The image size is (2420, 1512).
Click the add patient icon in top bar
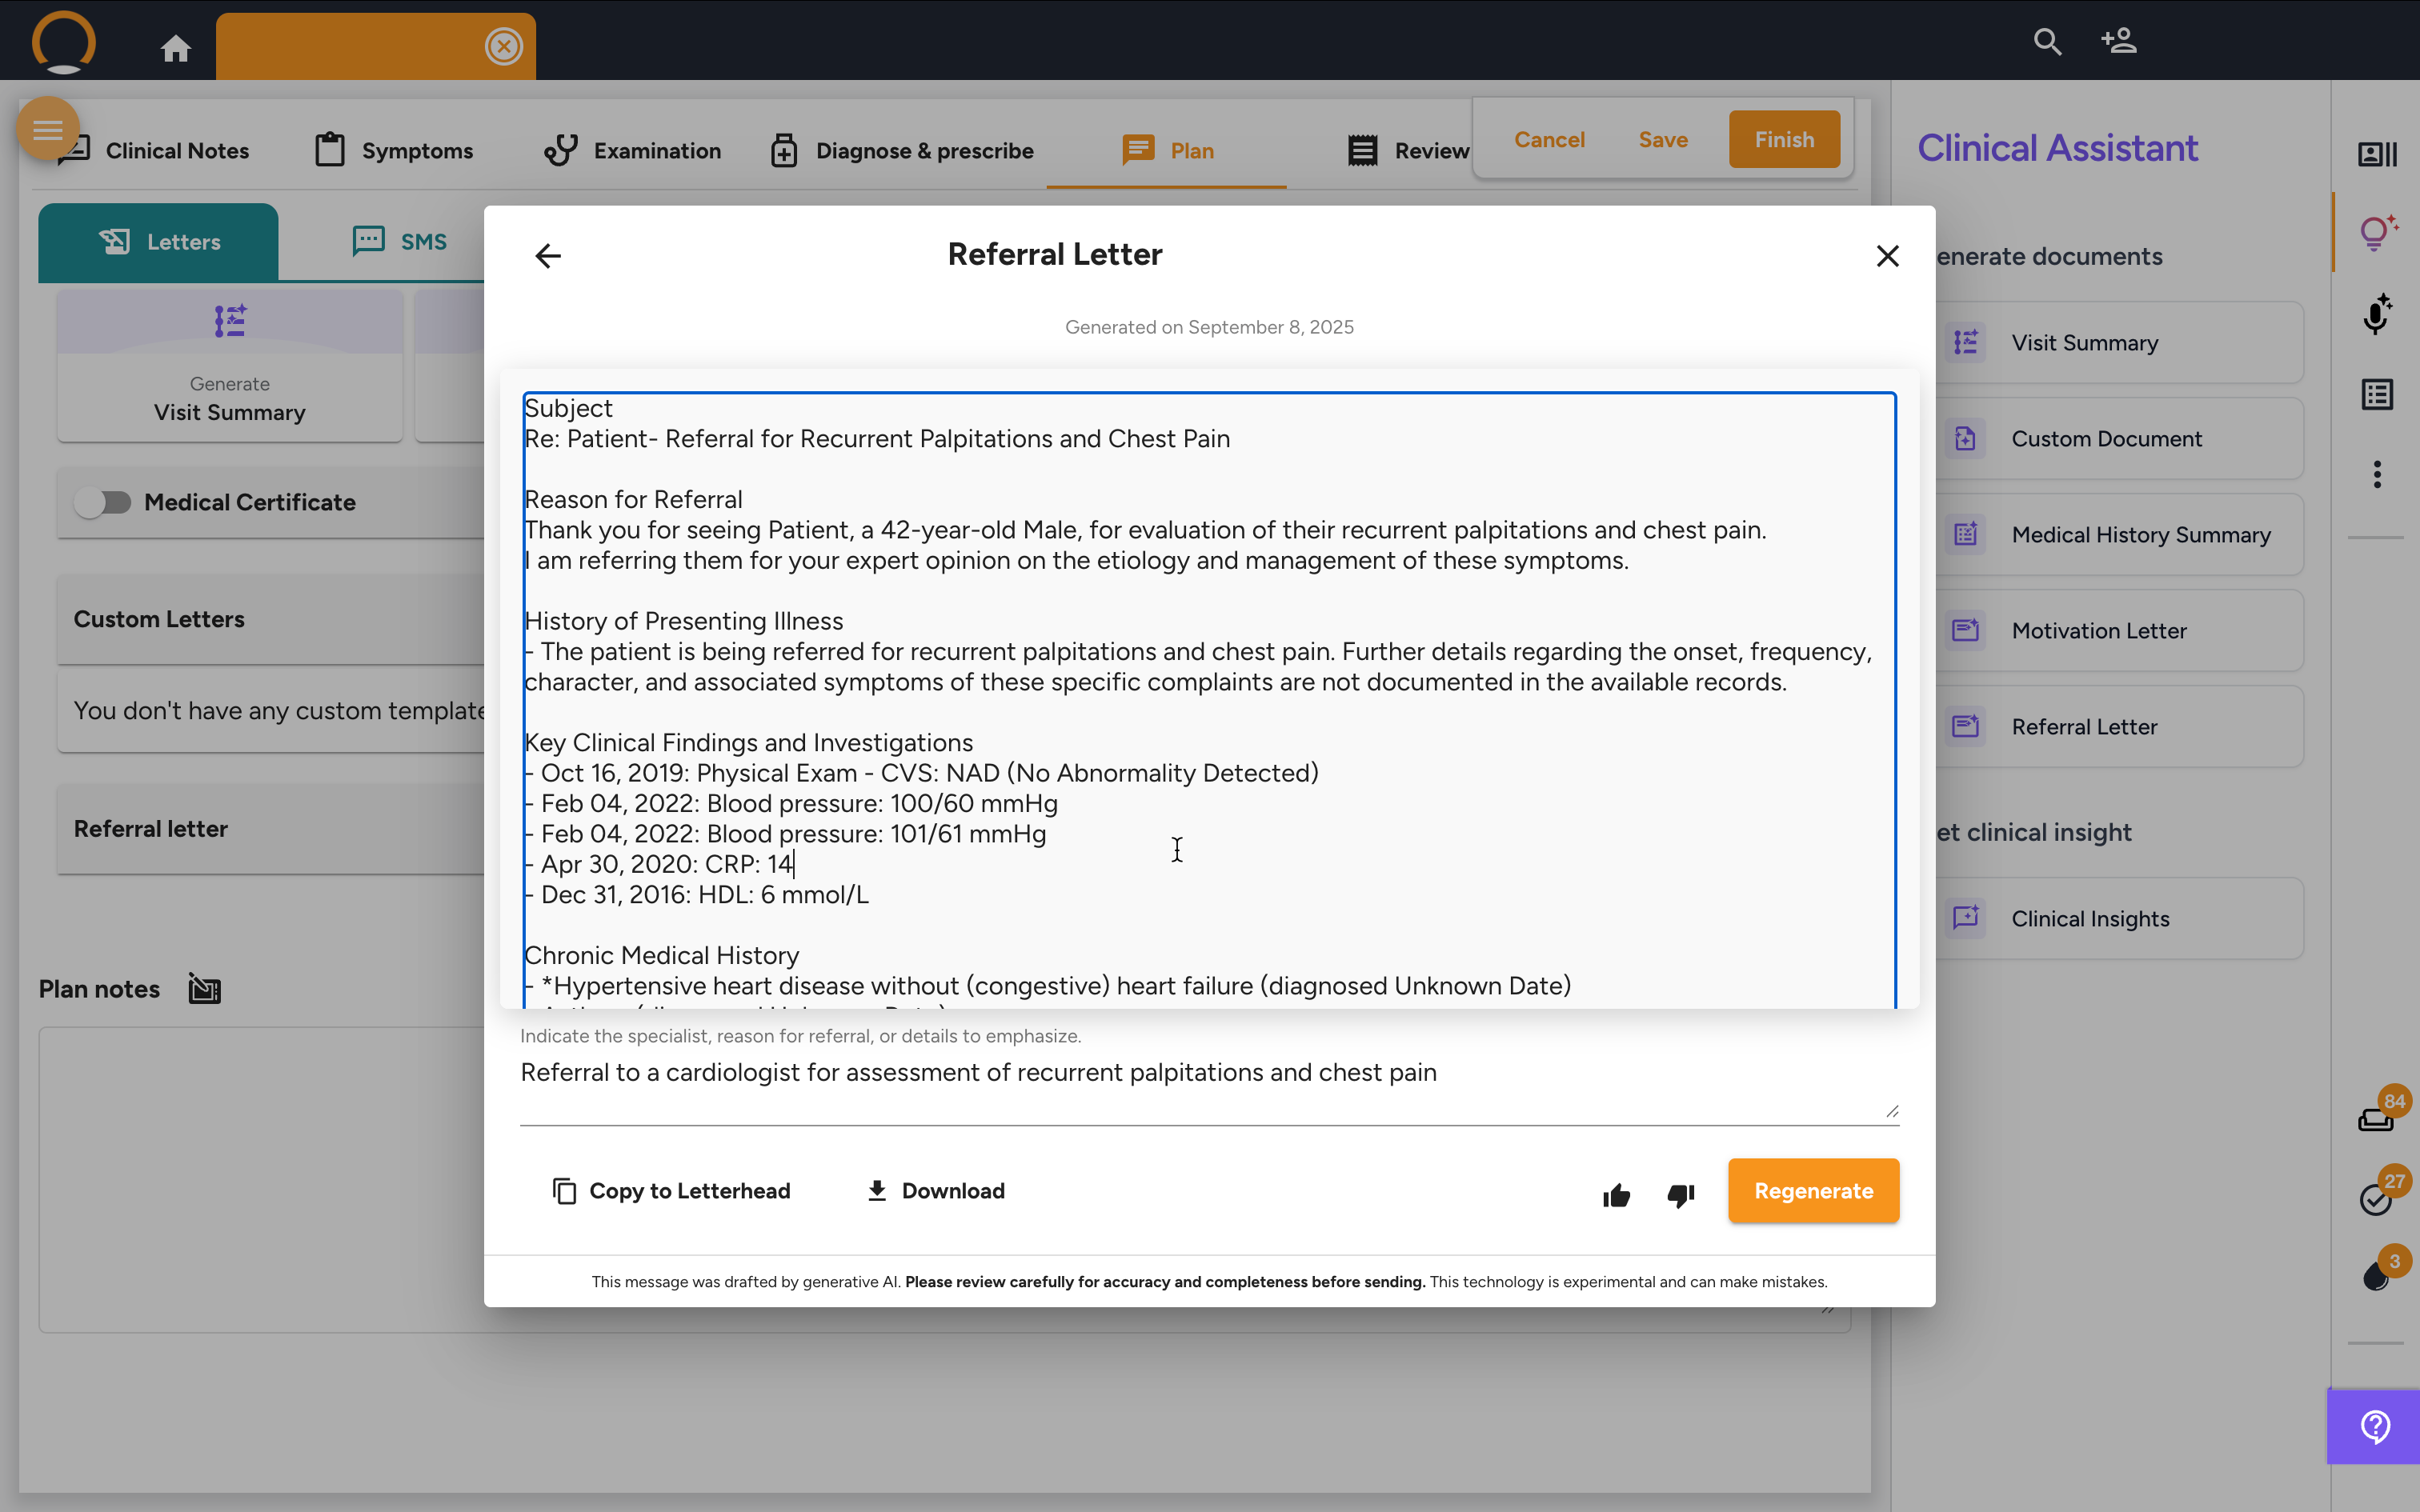[2119, 42]
